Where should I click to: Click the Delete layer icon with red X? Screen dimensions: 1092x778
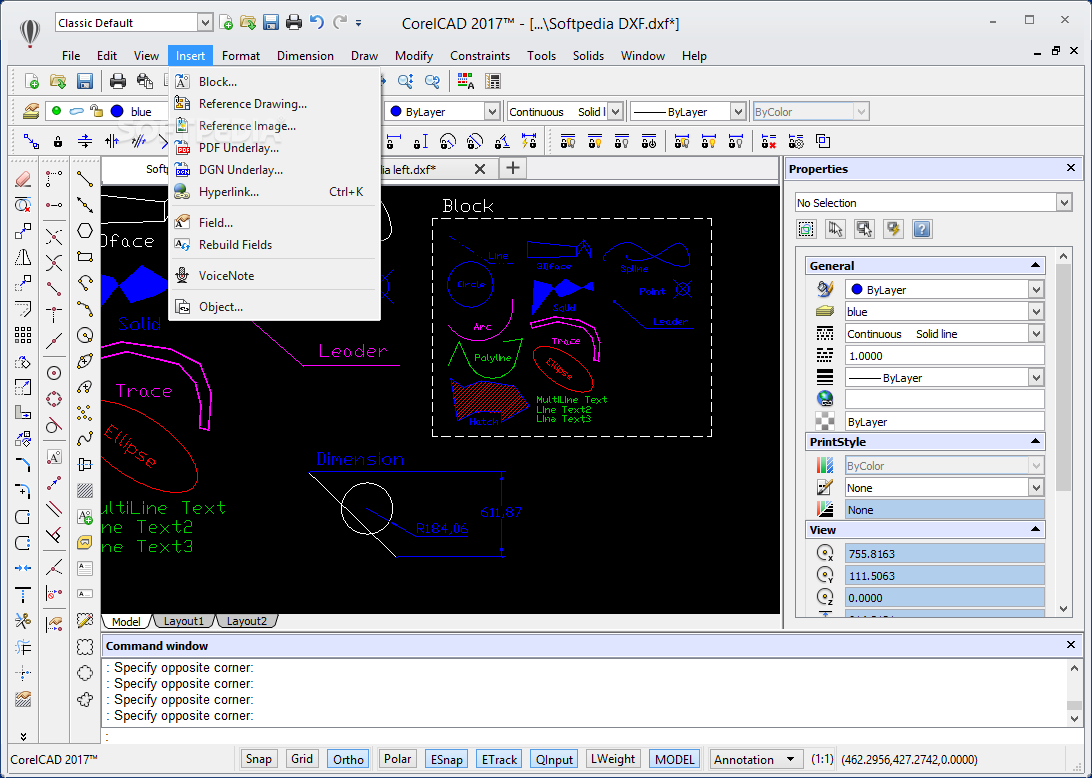(x=769, y=141)
